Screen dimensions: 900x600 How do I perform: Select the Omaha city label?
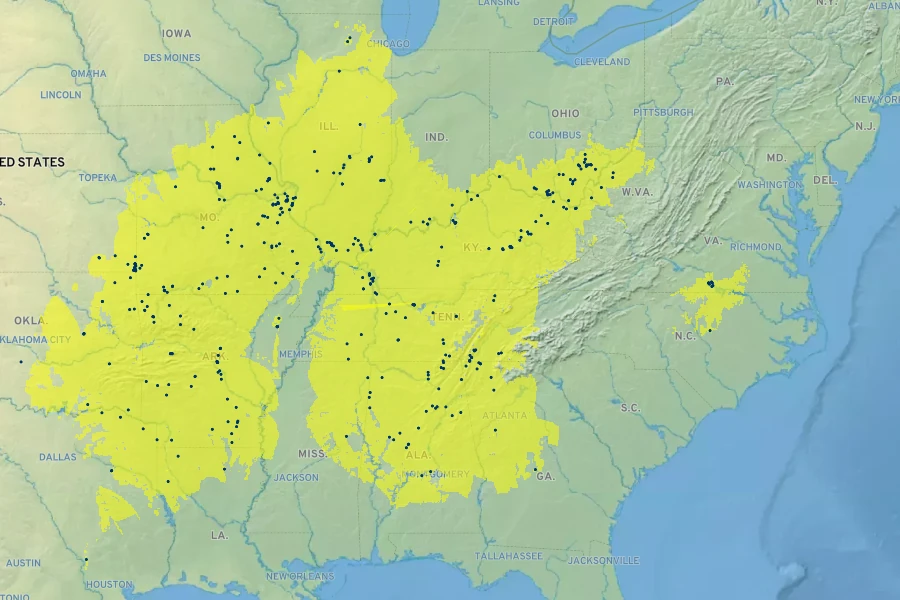[x=88, y=73]
